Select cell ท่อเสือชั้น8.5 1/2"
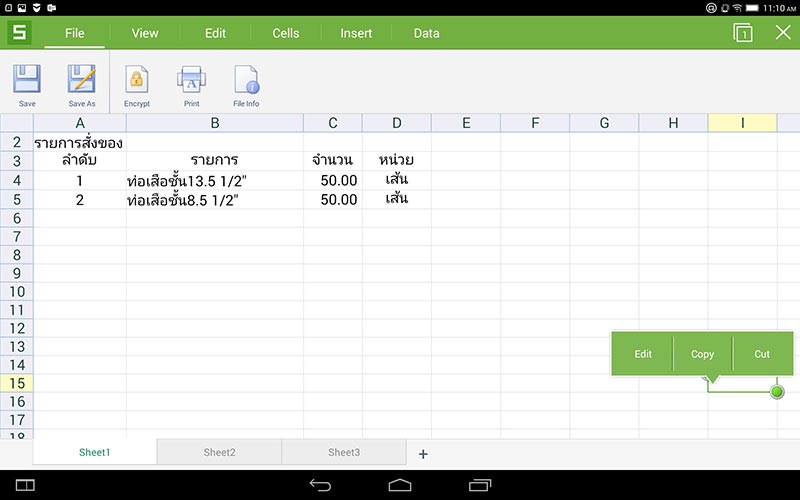Image resolution: width=800 pixels, height=500 pixels. [215, 200]
